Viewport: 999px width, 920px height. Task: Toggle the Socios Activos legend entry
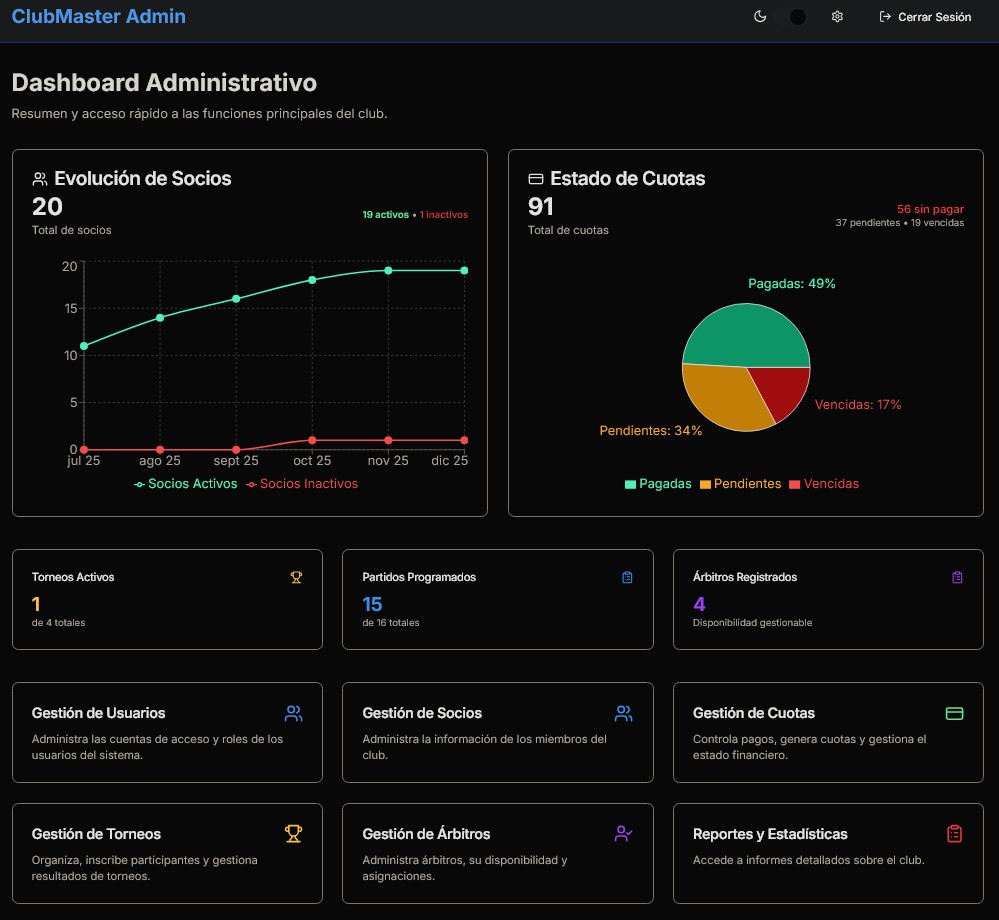185,484
